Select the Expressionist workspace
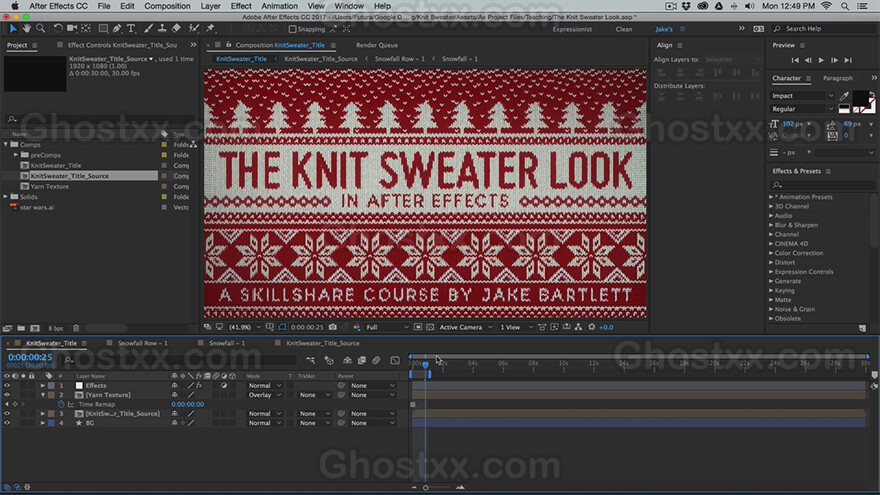The height and width of the screenshot is (495, 880). [x=572, y=29]
